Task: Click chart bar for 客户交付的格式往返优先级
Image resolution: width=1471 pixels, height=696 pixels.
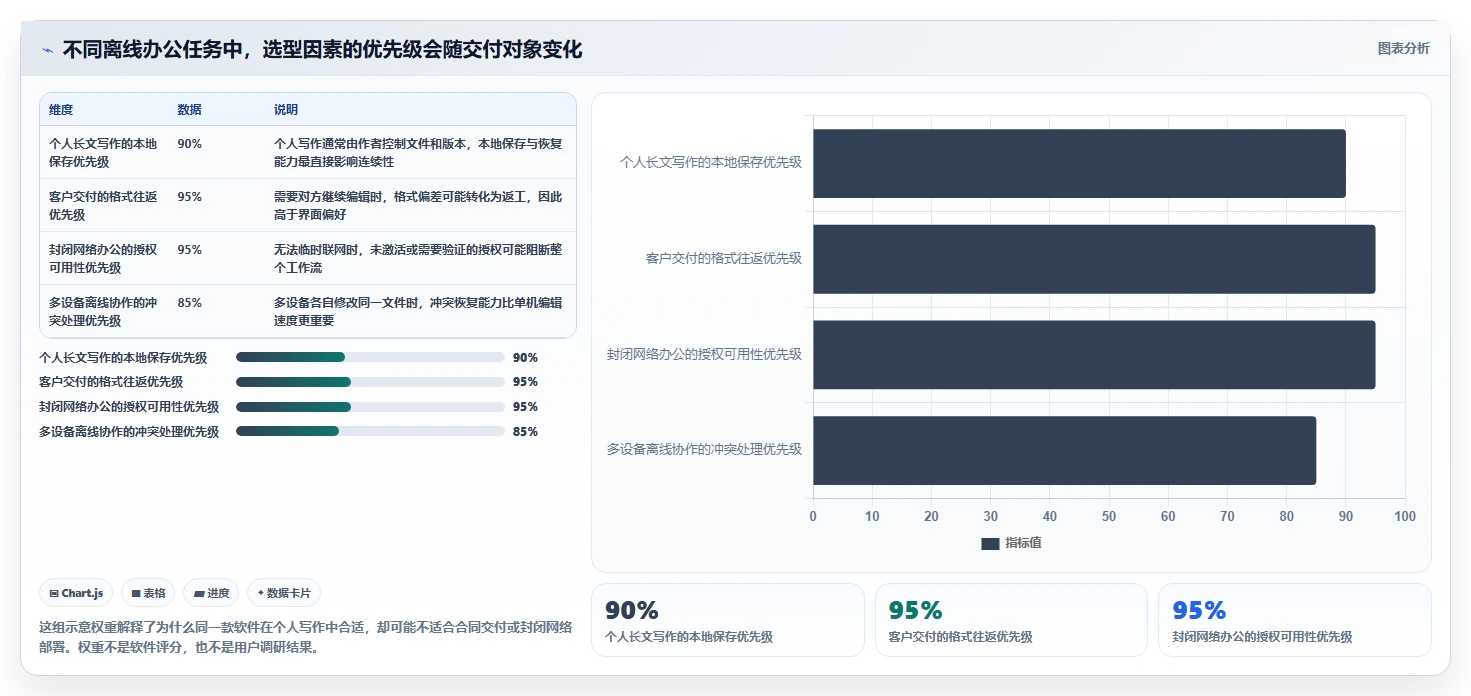Action: (x=1094, y=259)
